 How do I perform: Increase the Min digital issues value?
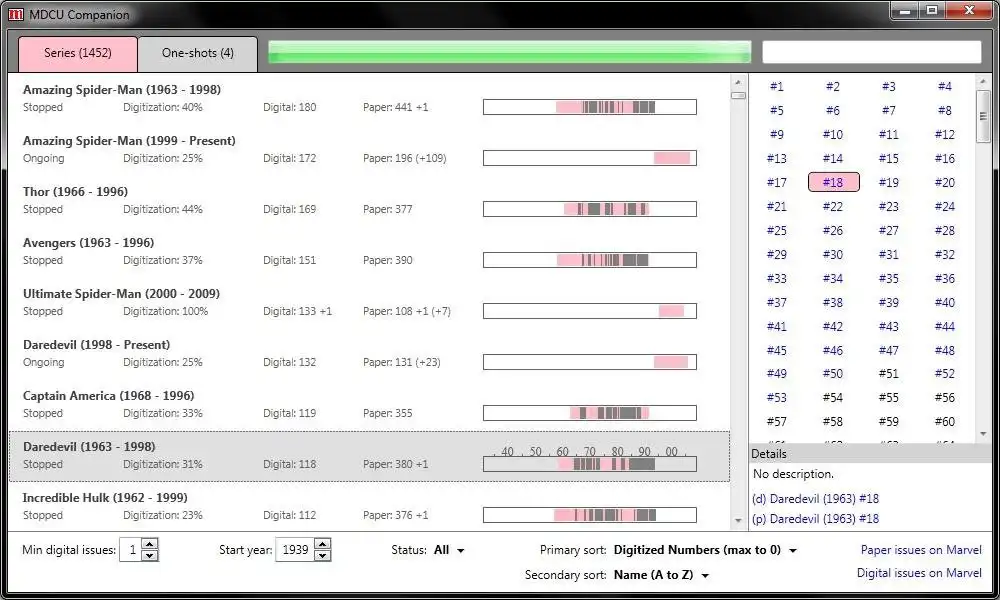[150, 544]
